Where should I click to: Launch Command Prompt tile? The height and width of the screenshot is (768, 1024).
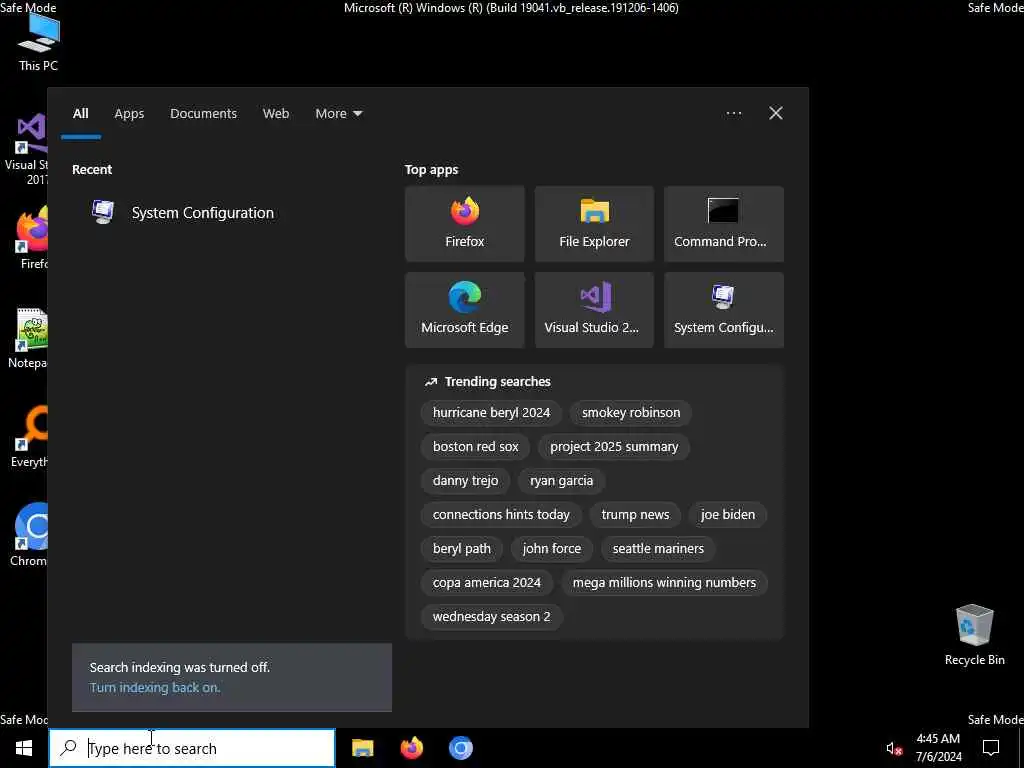[724, 223]
